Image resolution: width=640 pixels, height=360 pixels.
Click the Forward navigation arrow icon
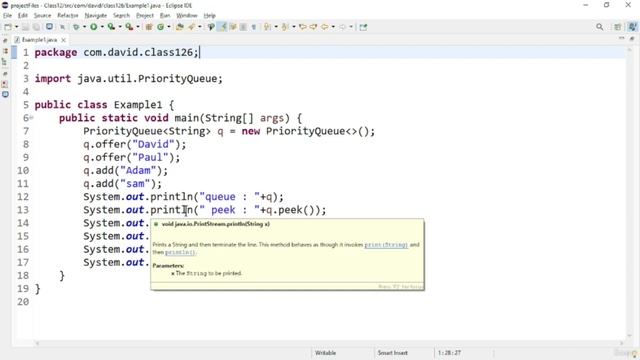[x=343, y=27]
